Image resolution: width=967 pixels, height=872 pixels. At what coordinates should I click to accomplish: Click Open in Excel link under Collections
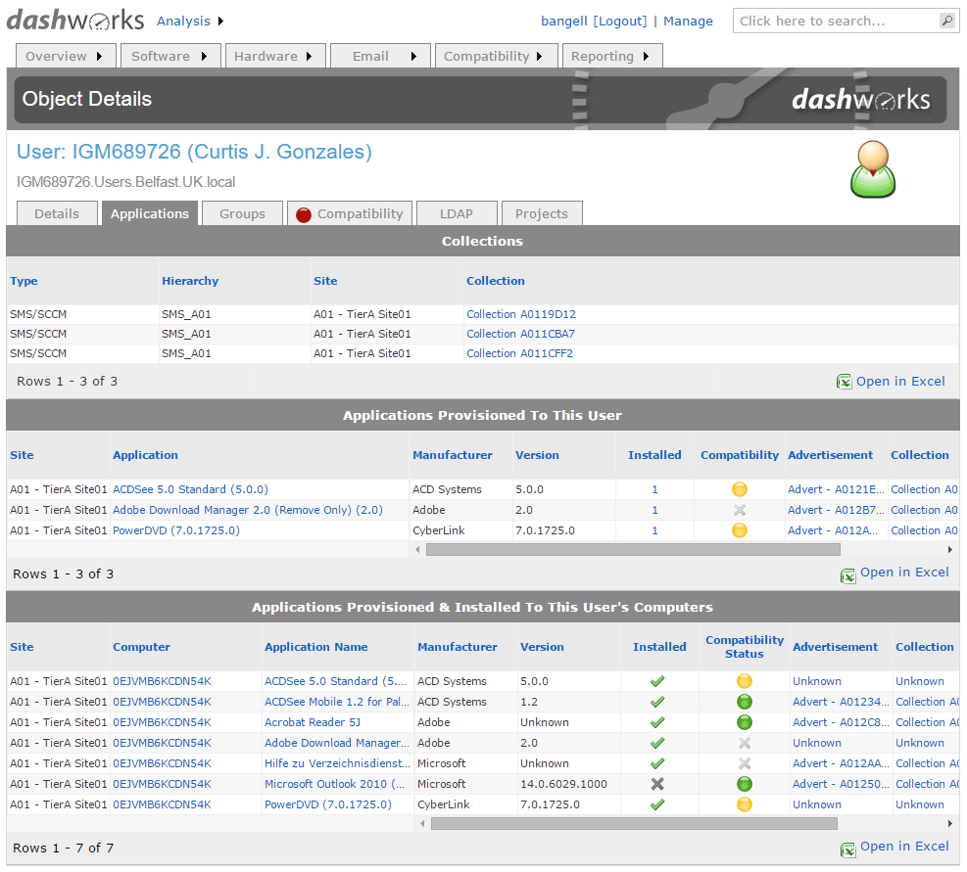click(x=900, y=382)
